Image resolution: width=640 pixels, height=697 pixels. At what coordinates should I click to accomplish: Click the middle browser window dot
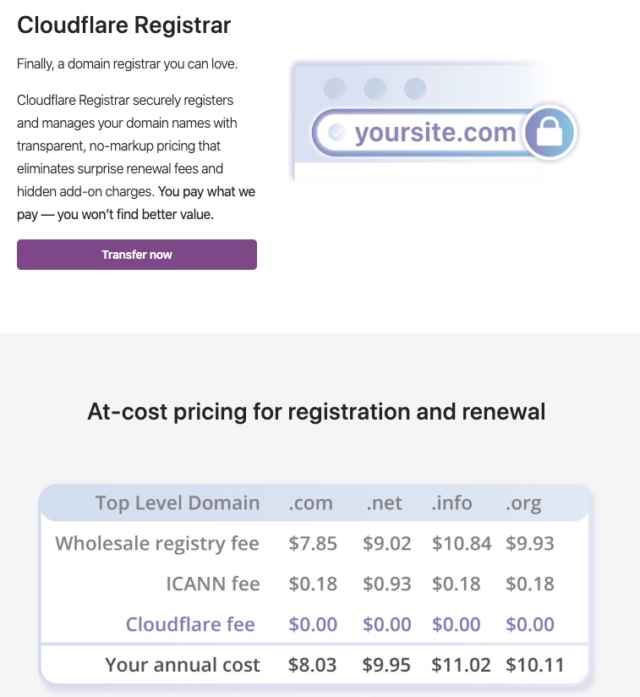(x=375, y=88)
